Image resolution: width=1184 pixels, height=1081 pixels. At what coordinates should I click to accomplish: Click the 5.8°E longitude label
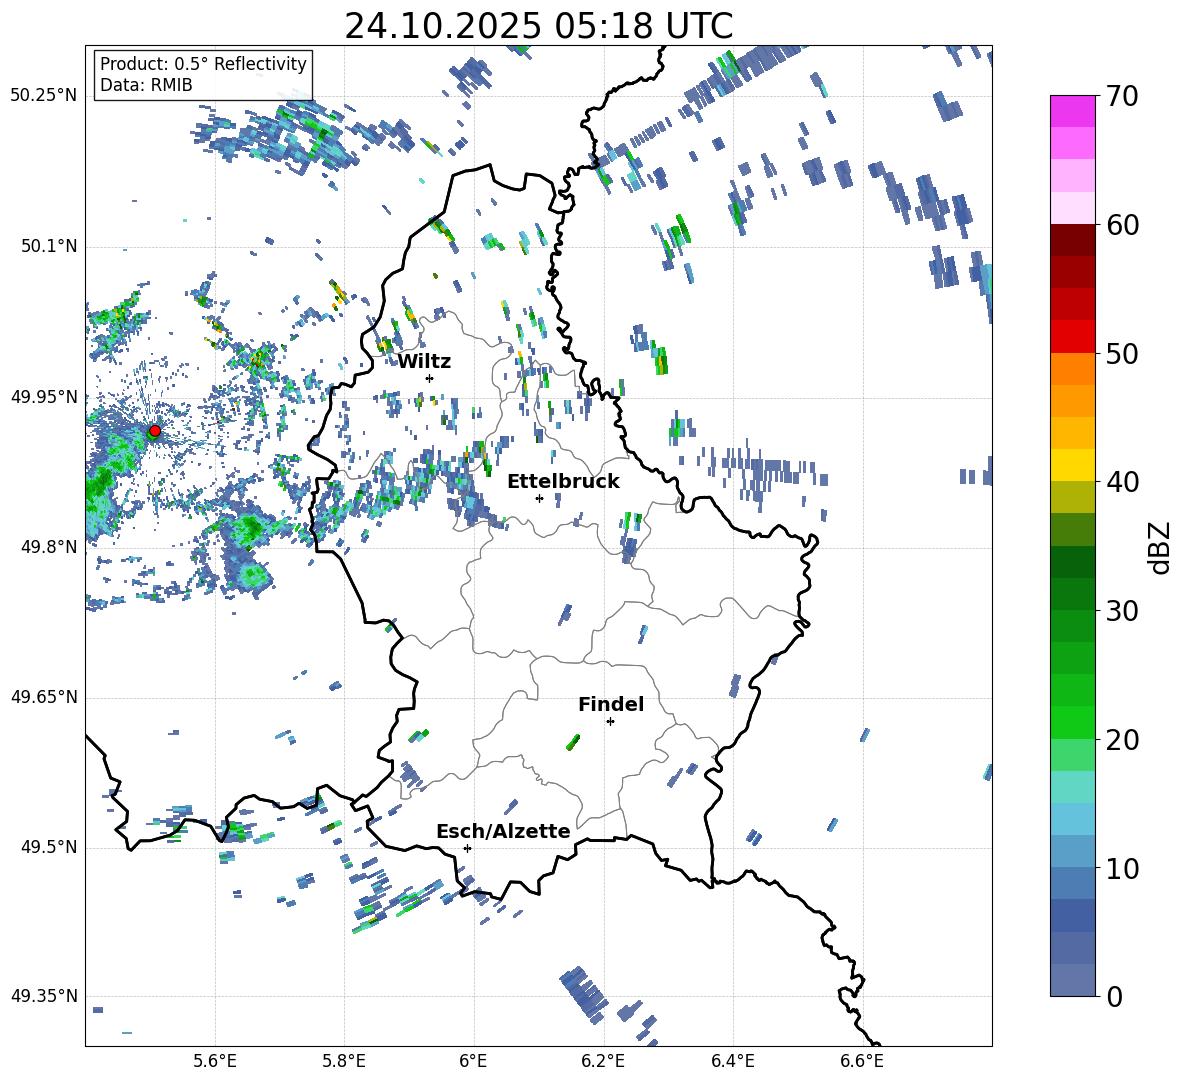click(x=344, y=1061)
